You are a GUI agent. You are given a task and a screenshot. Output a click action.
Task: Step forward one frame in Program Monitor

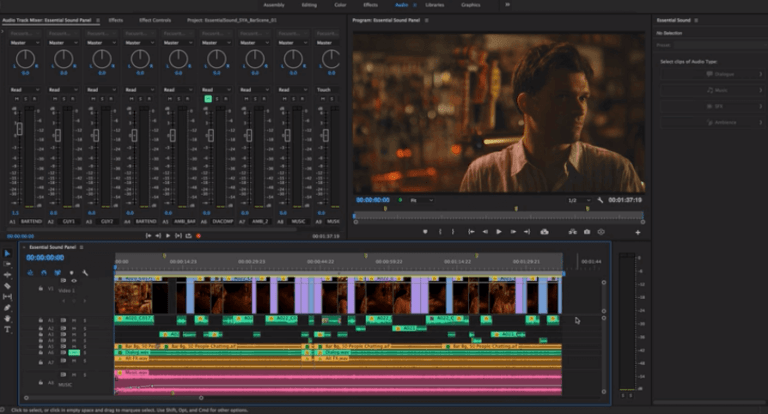(513, 232)
